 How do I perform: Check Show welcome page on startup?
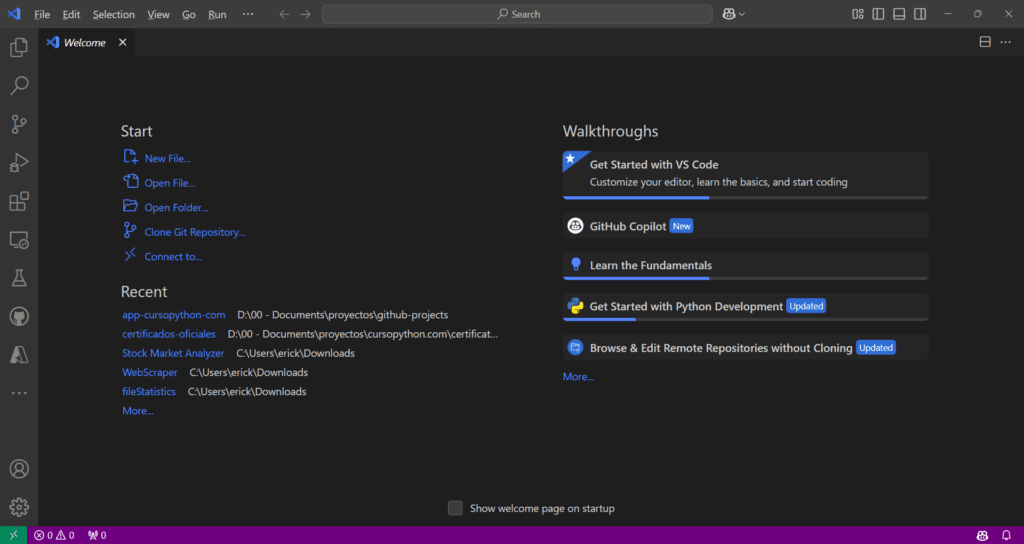(x=455, y=508)
